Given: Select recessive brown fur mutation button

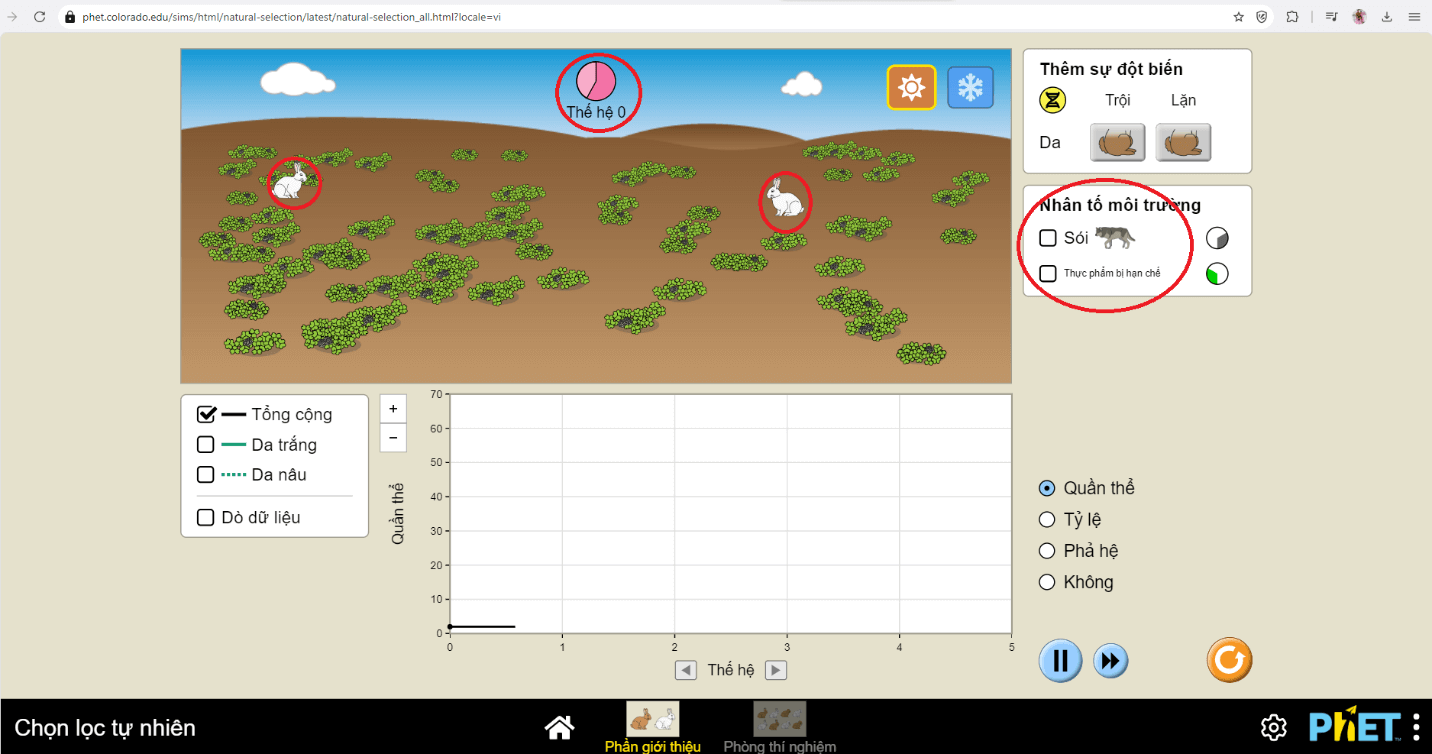Looking at the screenshot, I should [1183, 143].
